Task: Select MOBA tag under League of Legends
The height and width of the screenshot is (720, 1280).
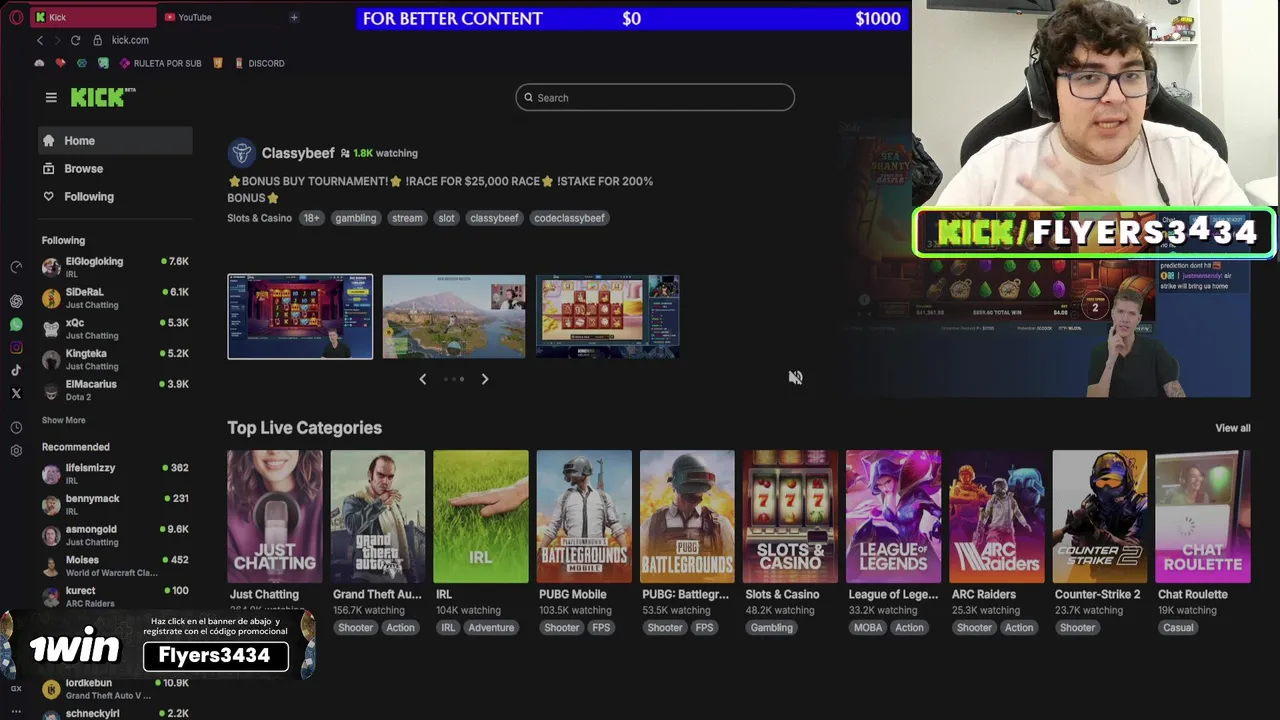Action: pyautogui.click(x=867, y=628)
